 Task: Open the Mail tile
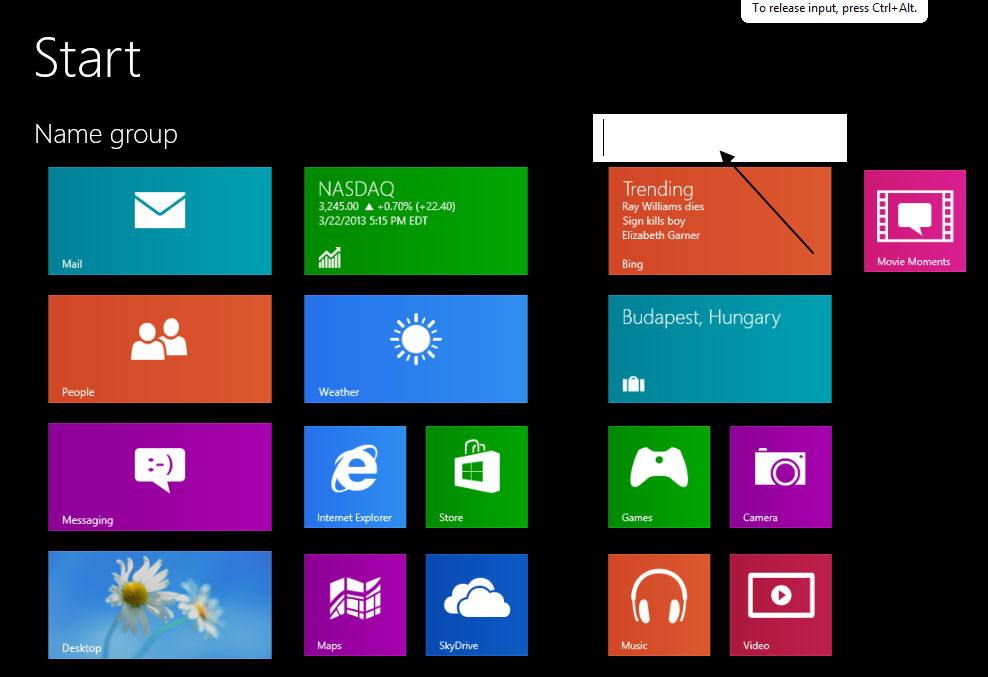pos(160,221)
